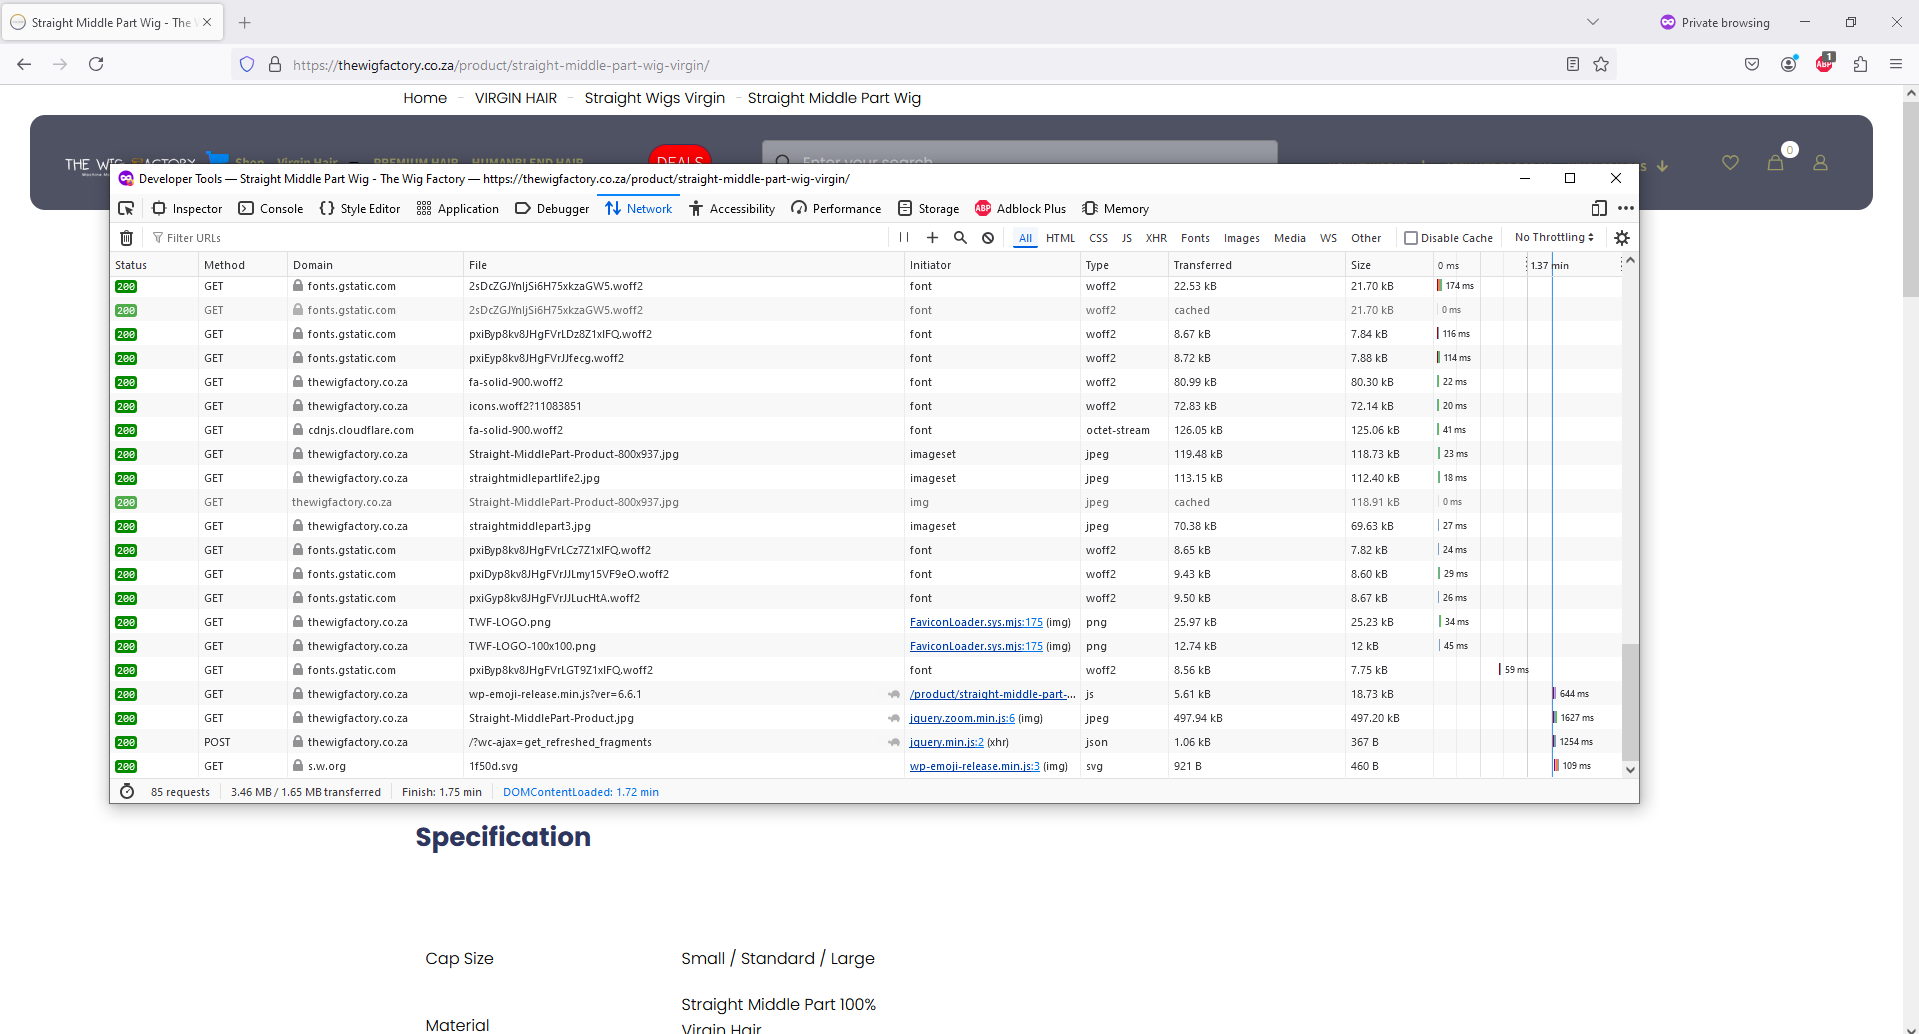Filter requests by Fonts type
This screenshot has width=1919, height=1034.
[1195, 238]
